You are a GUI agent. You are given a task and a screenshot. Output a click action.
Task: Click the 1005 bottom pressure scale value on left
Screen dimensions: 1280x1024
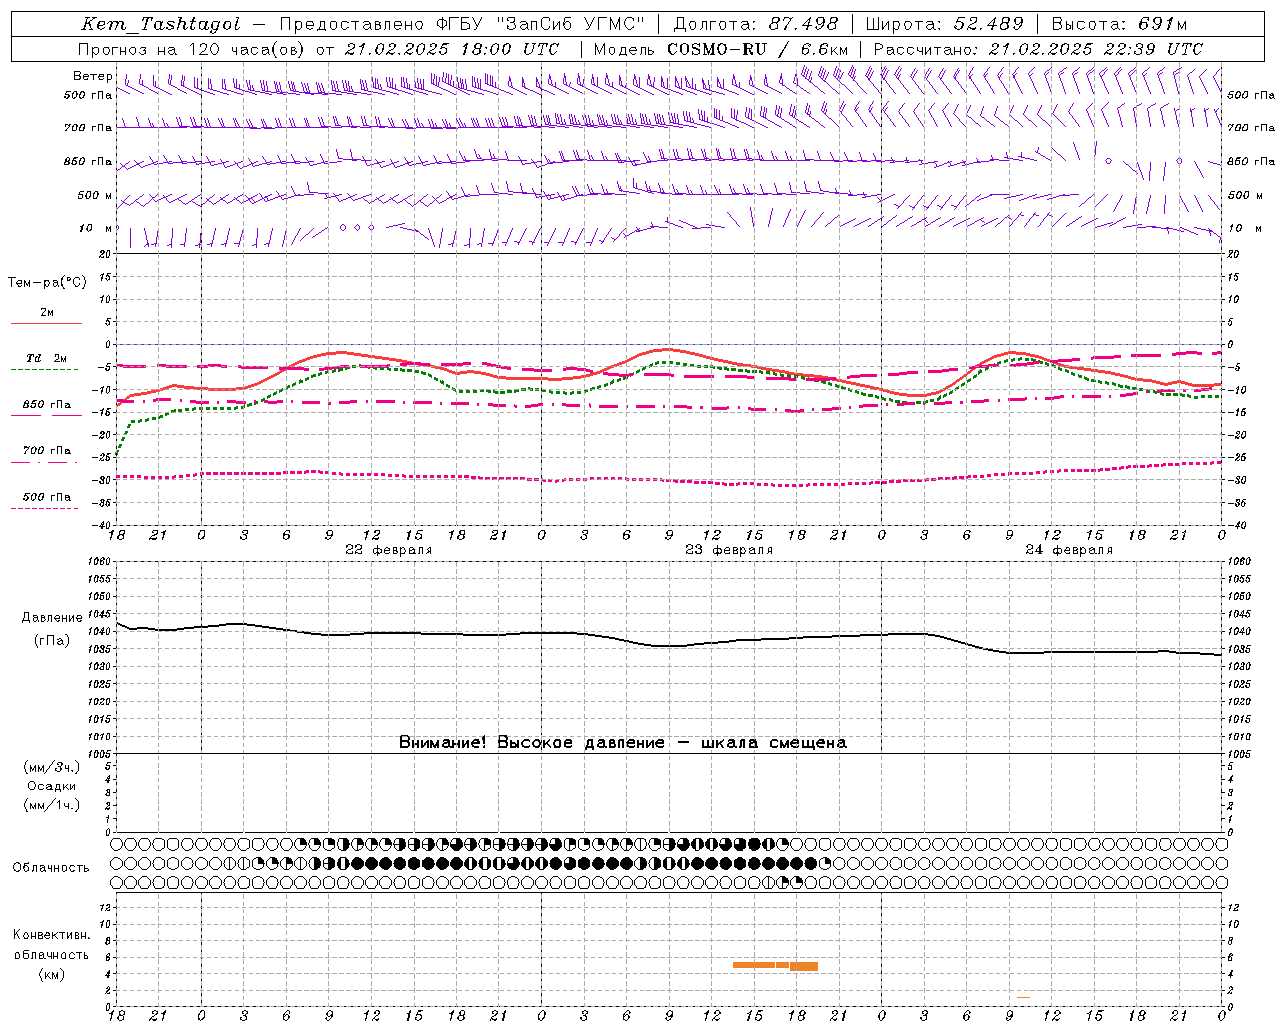click(100, 754)
